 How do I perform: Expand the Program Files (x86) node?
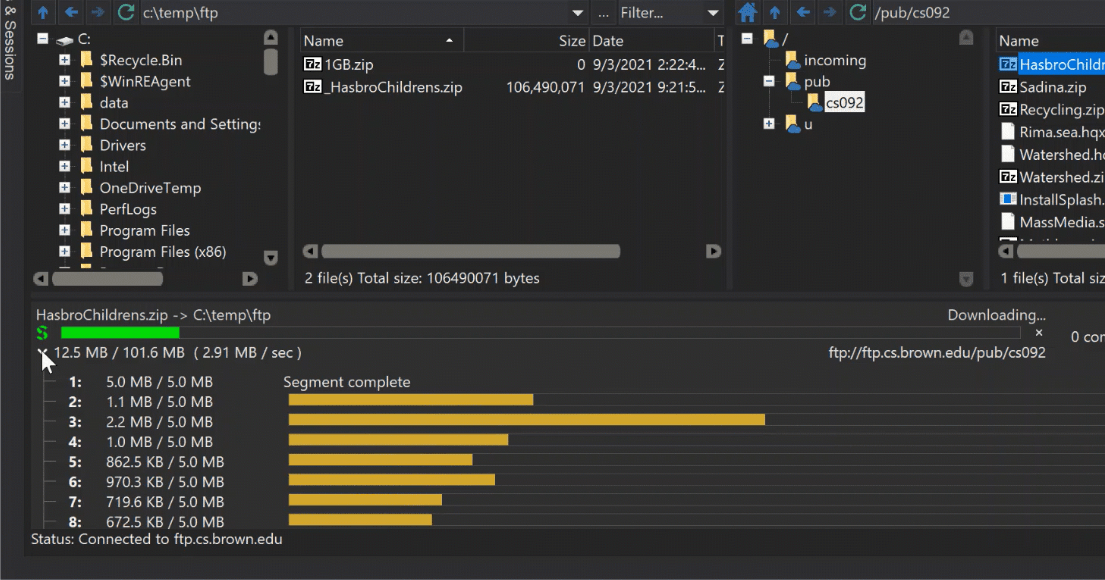[x=64, y=252]
